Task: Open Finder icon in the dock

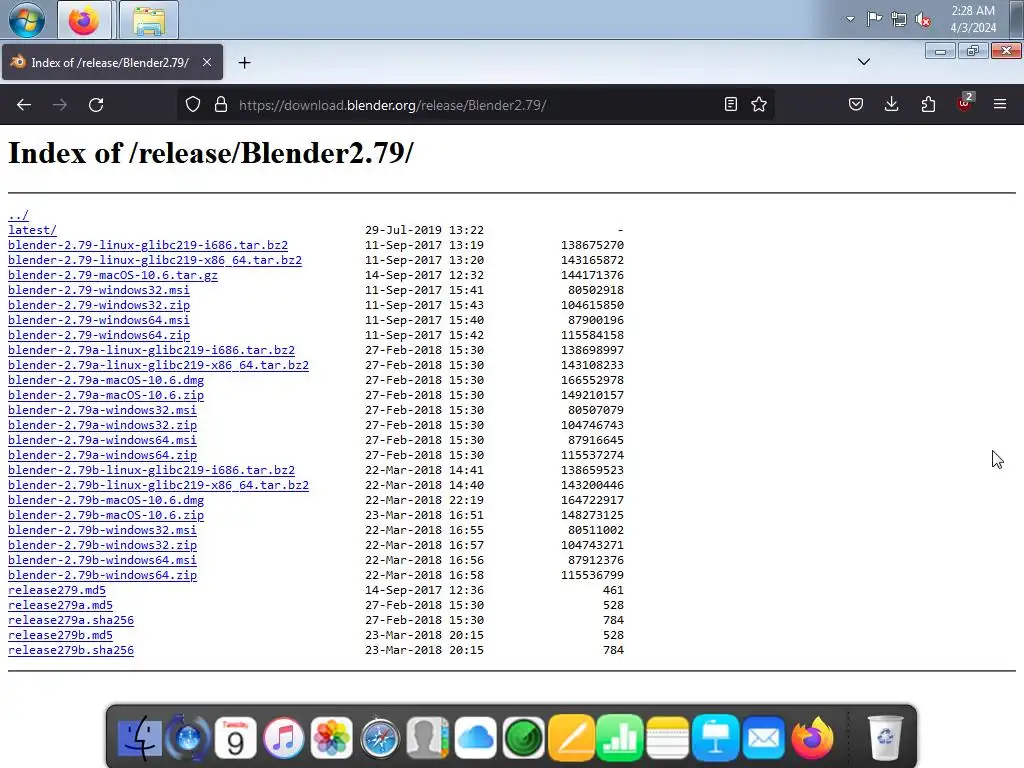Action: click(140, 739)
